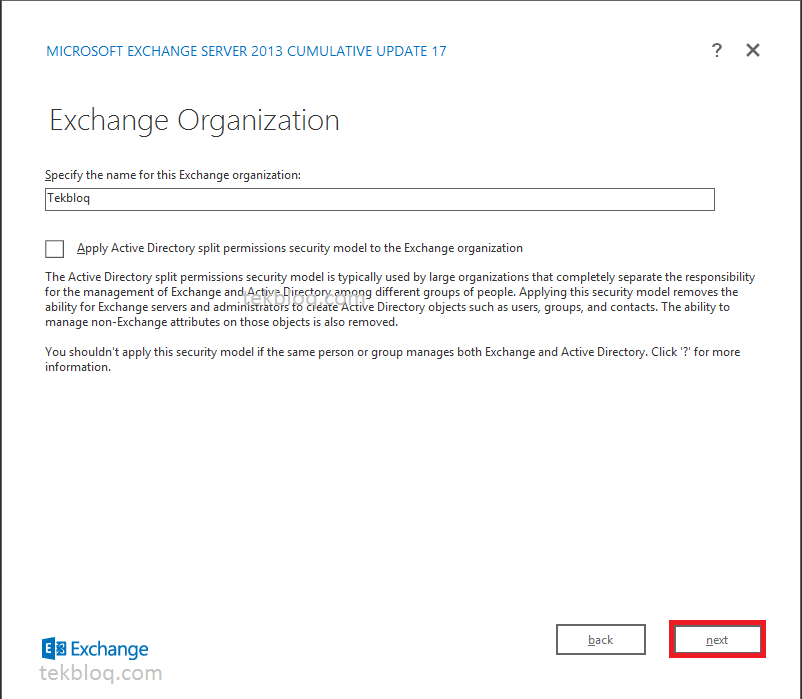Image resolution: width=802 pixels, height=699 pixels.
Task: Continue setup with the next button
Action: [717, 639]
